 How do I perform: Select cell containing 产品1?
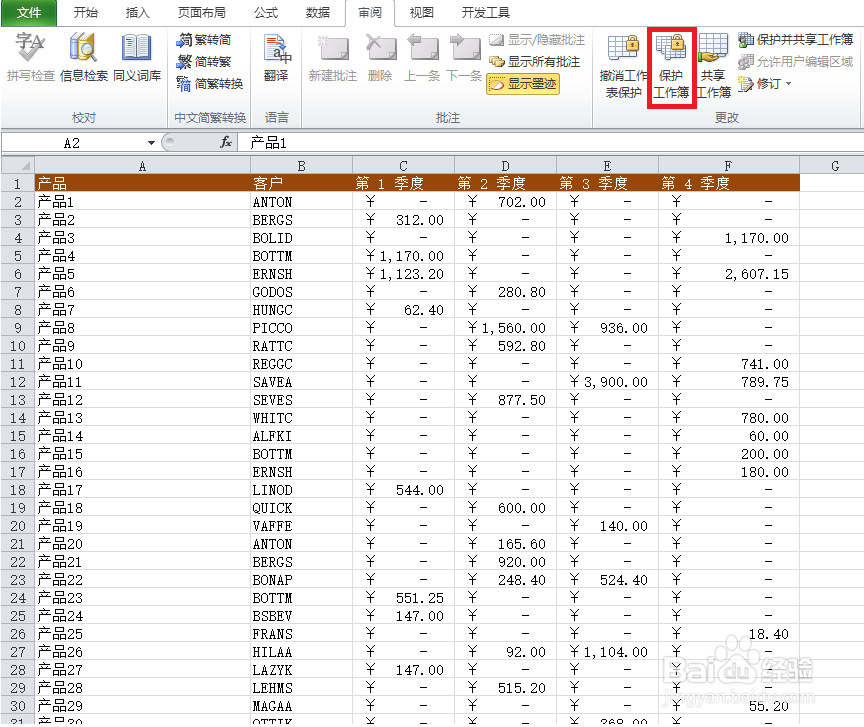click(x=143, y=202)
